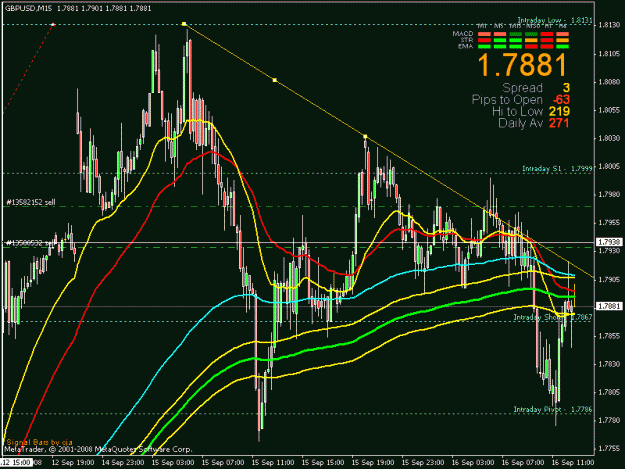
Task: Click the 'Intraday Pivot - 1.7786' label
Action: pyautogui.click(x=553, y=409)
